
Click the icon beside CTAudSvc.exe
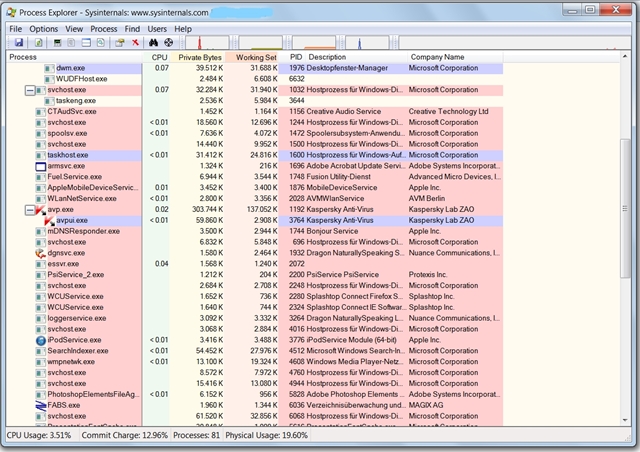point(40,112)
